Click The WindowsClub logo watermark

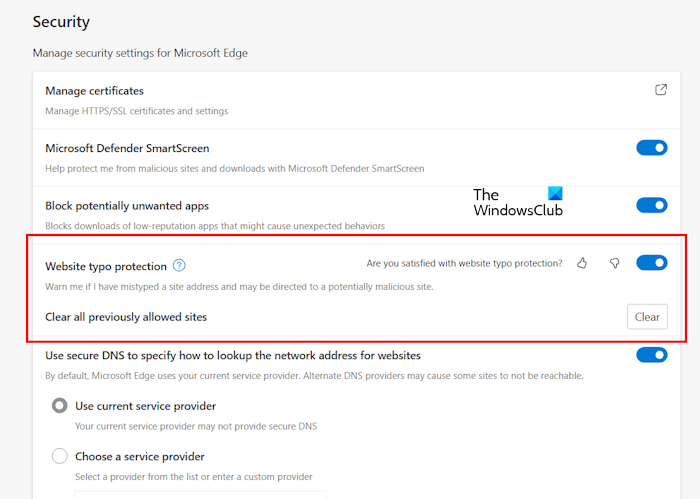pos(517,202)
